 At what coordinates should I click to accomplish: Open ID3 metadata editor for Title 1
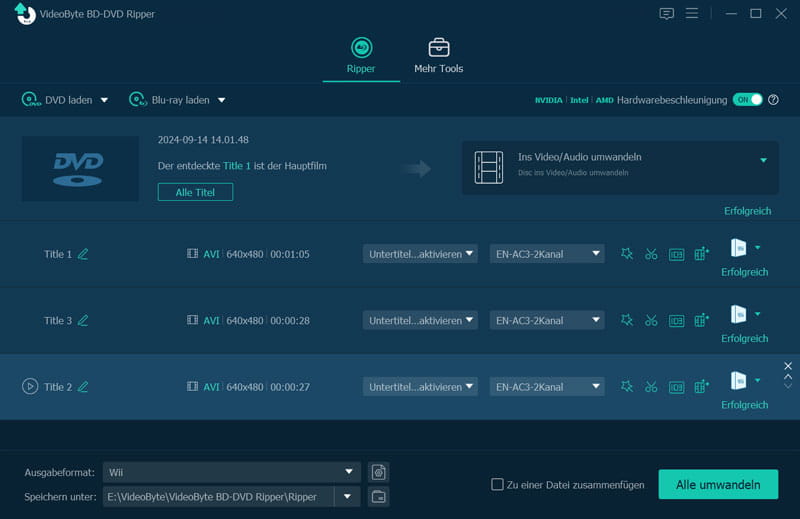click(677, 254)
